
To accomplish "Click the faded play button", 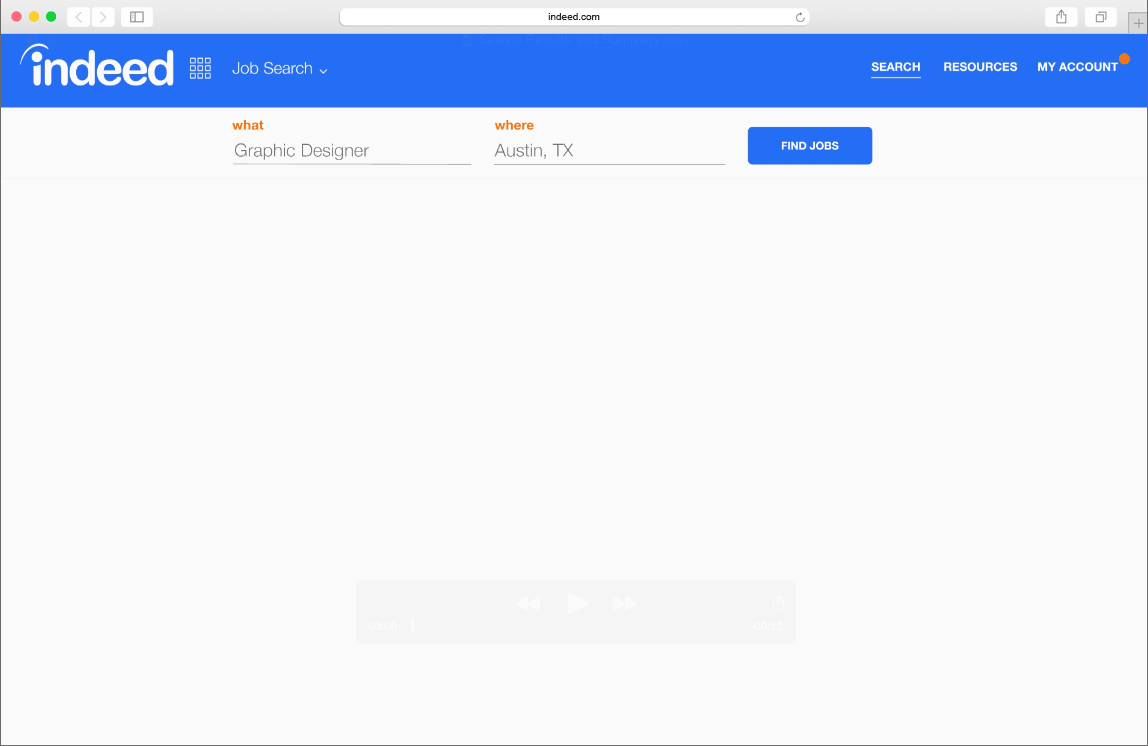I will (x=578, y=603).
